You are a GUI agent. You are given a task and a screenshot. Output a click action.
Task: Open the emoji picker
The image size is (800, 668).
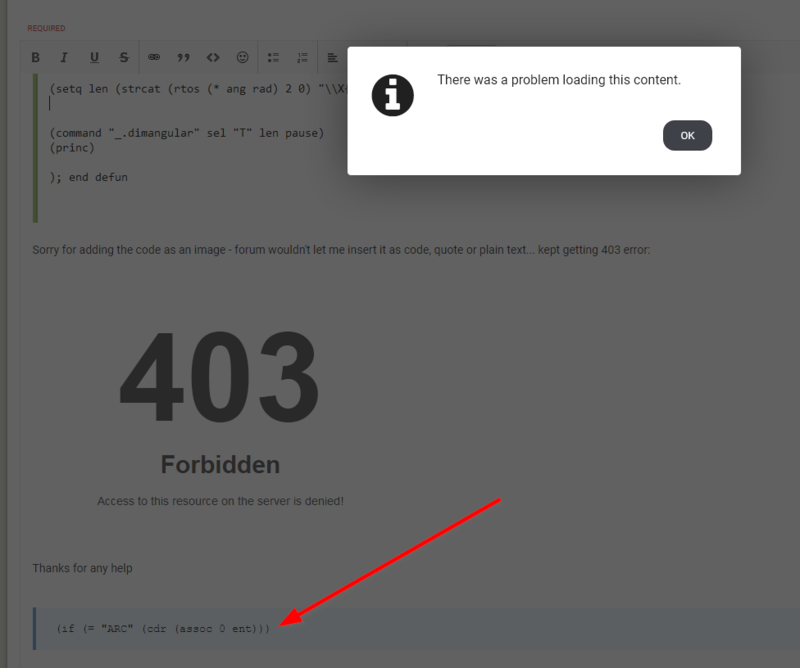click(242, 58)
